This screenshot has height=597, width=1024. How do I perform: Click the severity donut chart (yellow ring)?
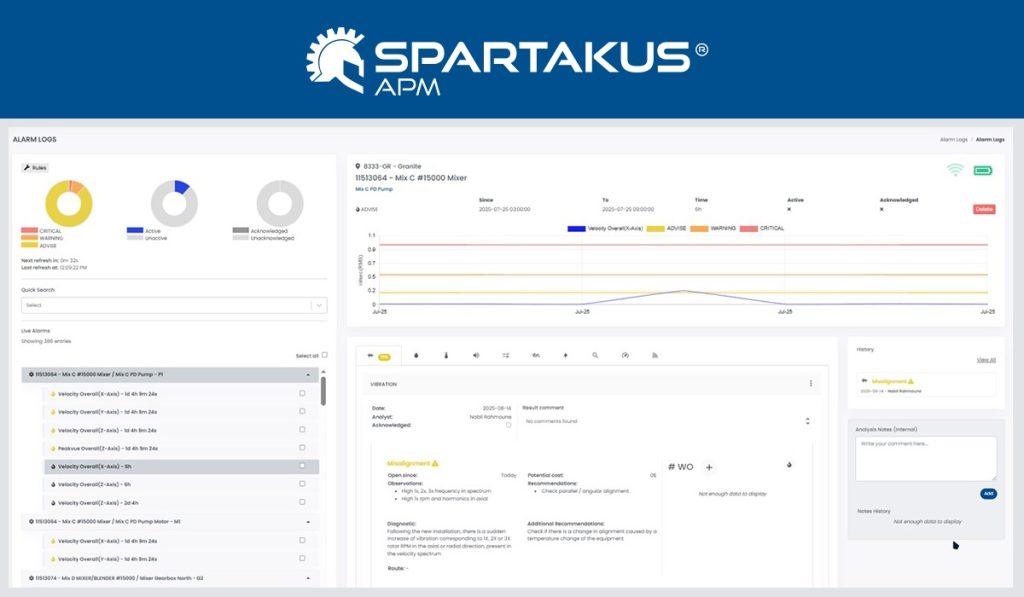69,203
